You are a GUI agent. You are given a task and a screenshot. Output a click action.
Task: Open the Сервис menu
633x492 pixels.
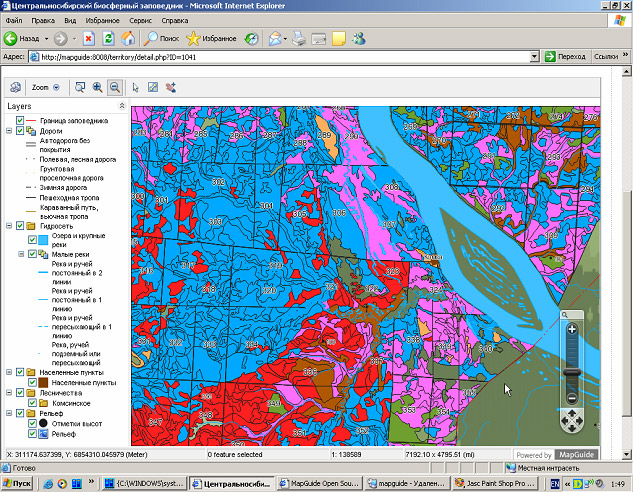pos(141,20)
